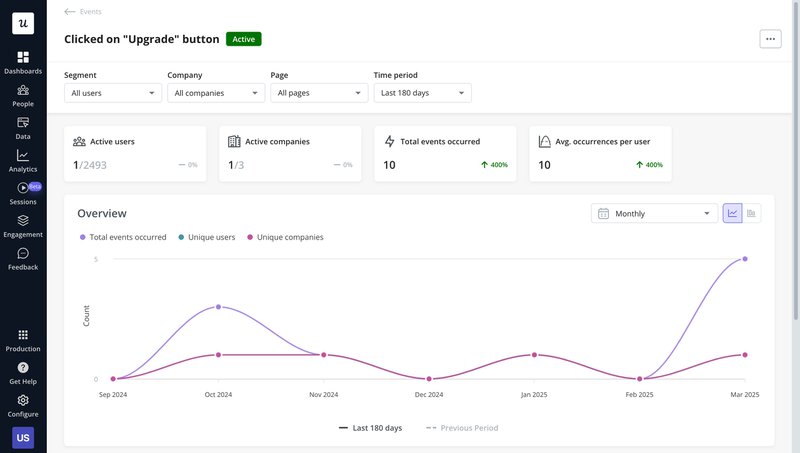Expand the Segment All users dropdown
The width and height of the screenshot is (800, 453).
pyautogui.click(x=112, y=93)
